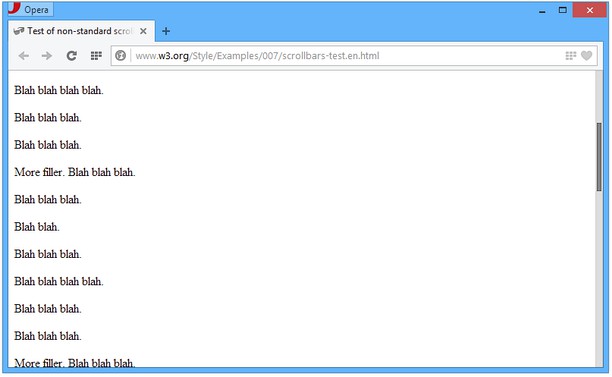This screenshot has width=612, height=377.
Task: Add page to Speed Dial icon in address bar
Action: point(571,56)
